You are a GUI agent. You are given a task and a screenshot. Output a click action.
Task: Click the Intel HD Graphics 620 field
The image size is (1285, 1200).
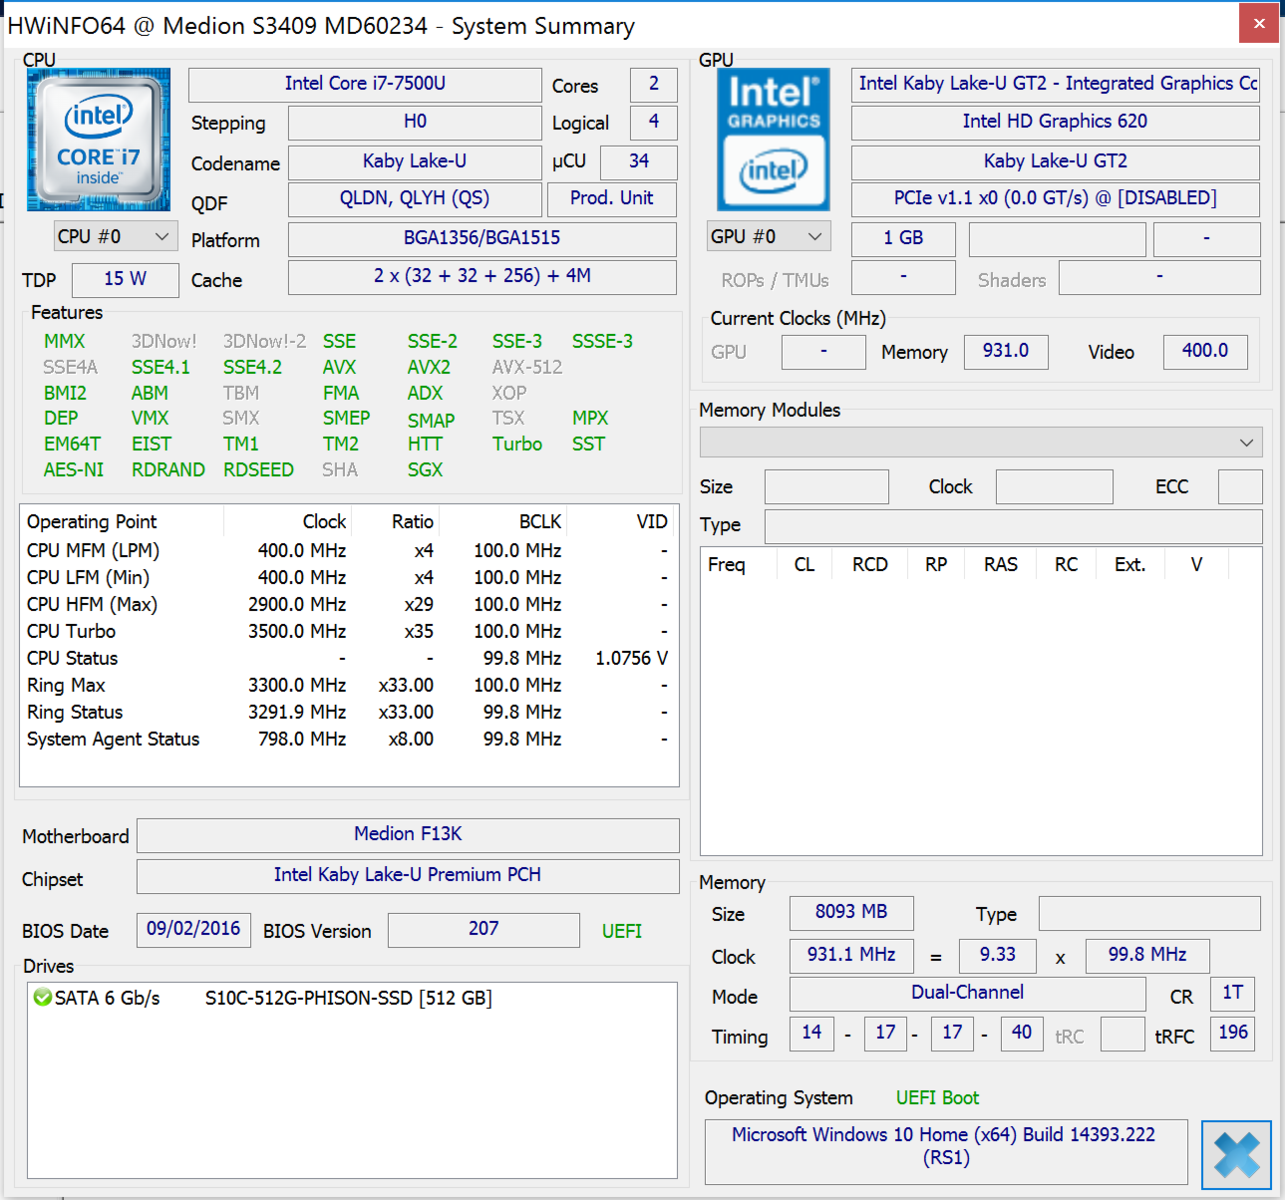click(1055, 122)
